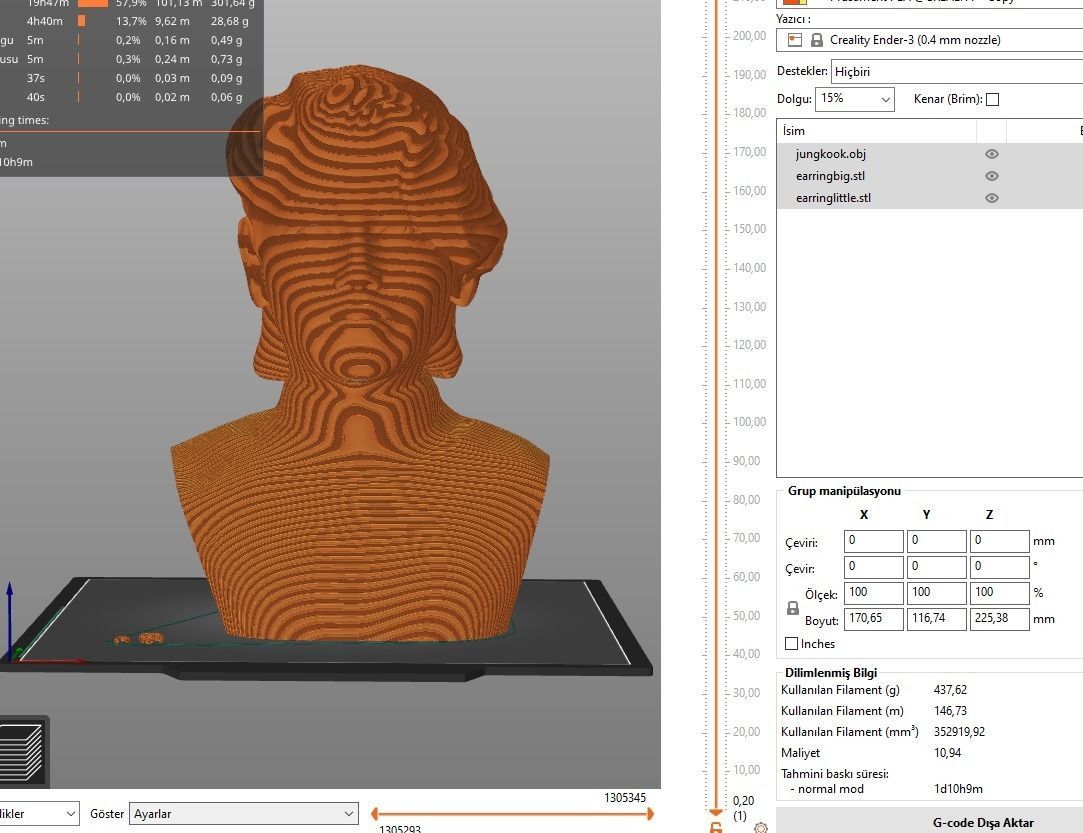Click Çeviri X input field
The height and width of the screenshot is (833, 1083).
874,541
